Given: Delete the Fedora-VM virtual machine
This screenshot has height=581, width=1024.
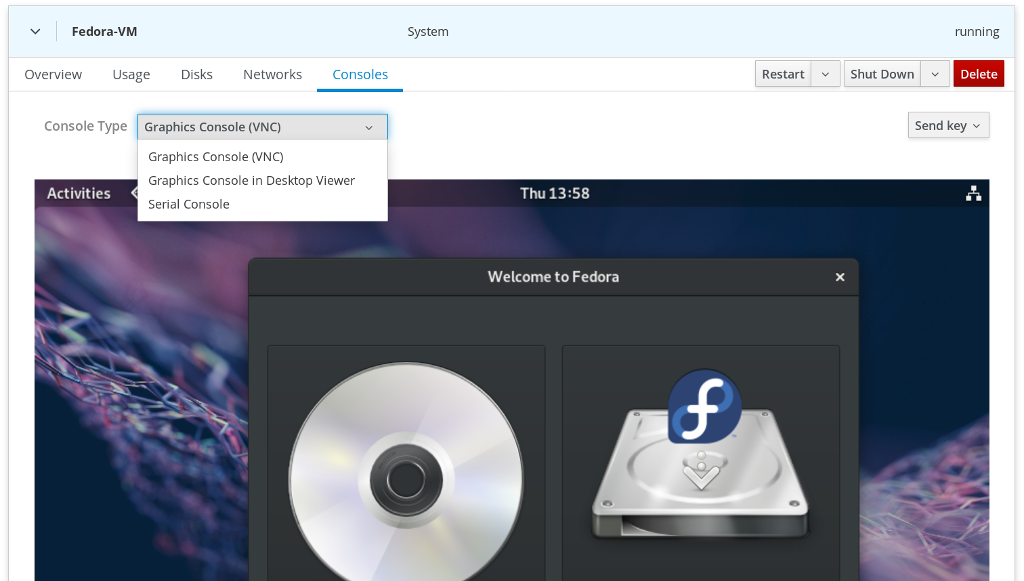Looking at the screenshot, I should (x=978, y=74).
